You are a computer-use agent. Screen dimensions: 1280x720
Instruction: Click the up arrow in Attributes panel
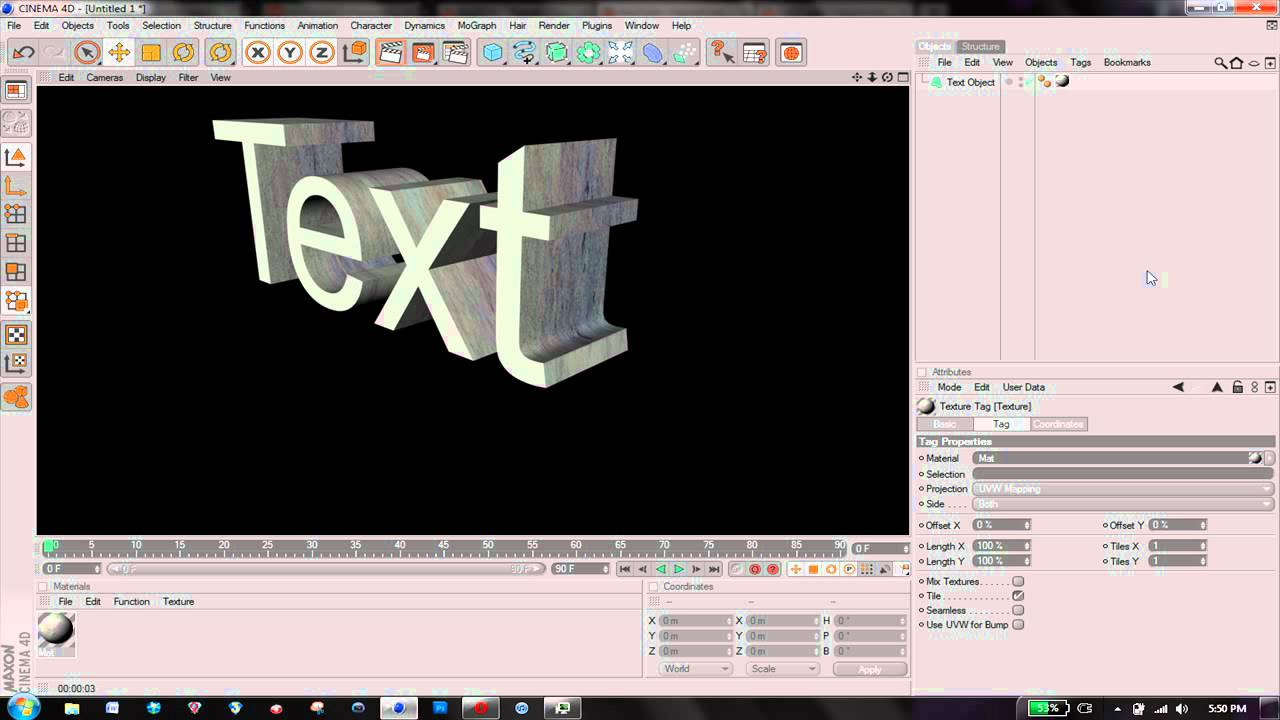click(1217, 387)
